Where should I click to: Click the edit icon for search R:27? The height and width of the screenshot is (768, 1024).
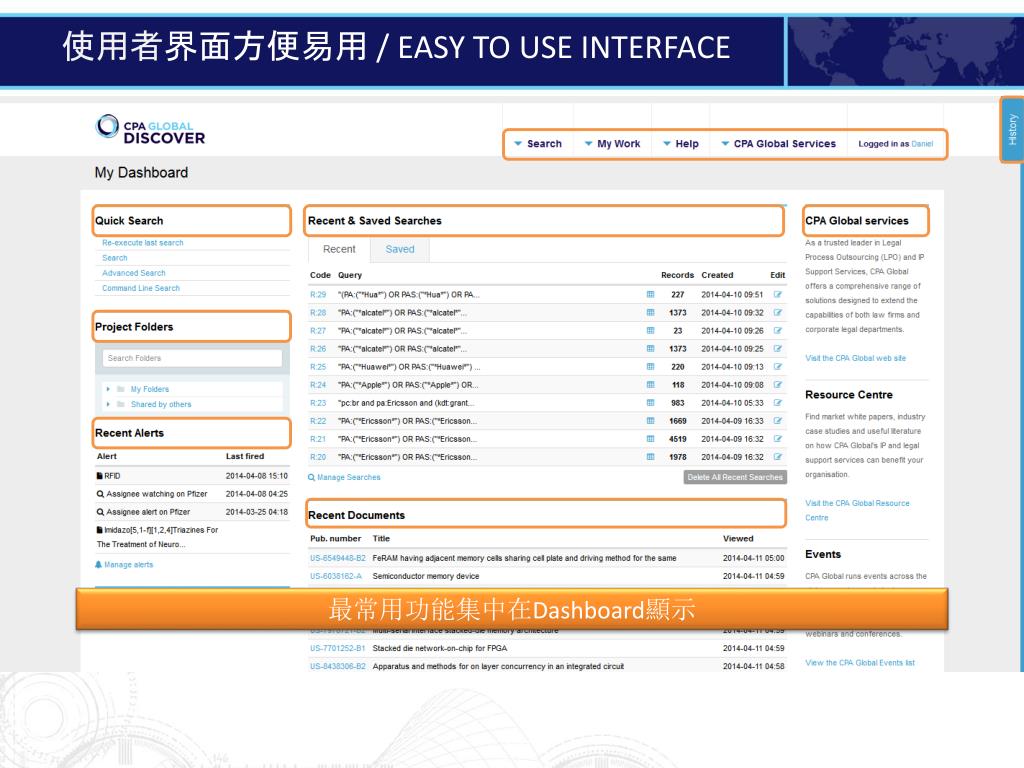pyautogui.click(x=778, y=330)
